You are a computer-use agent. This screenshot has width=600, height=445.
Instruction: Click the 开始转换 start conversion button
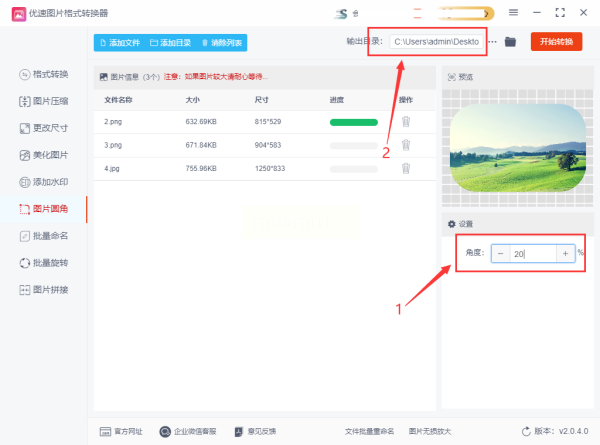point(556,41)
